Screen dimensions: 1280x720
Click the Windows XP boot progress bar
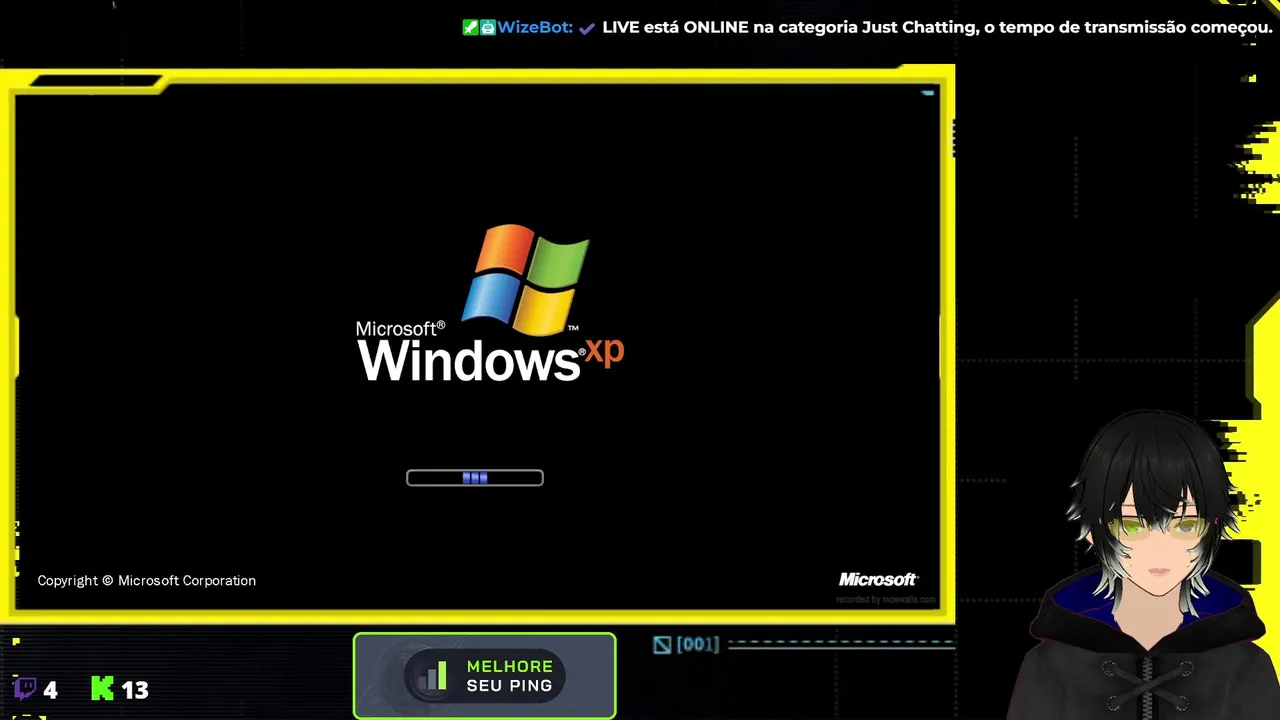coord(475,478)
